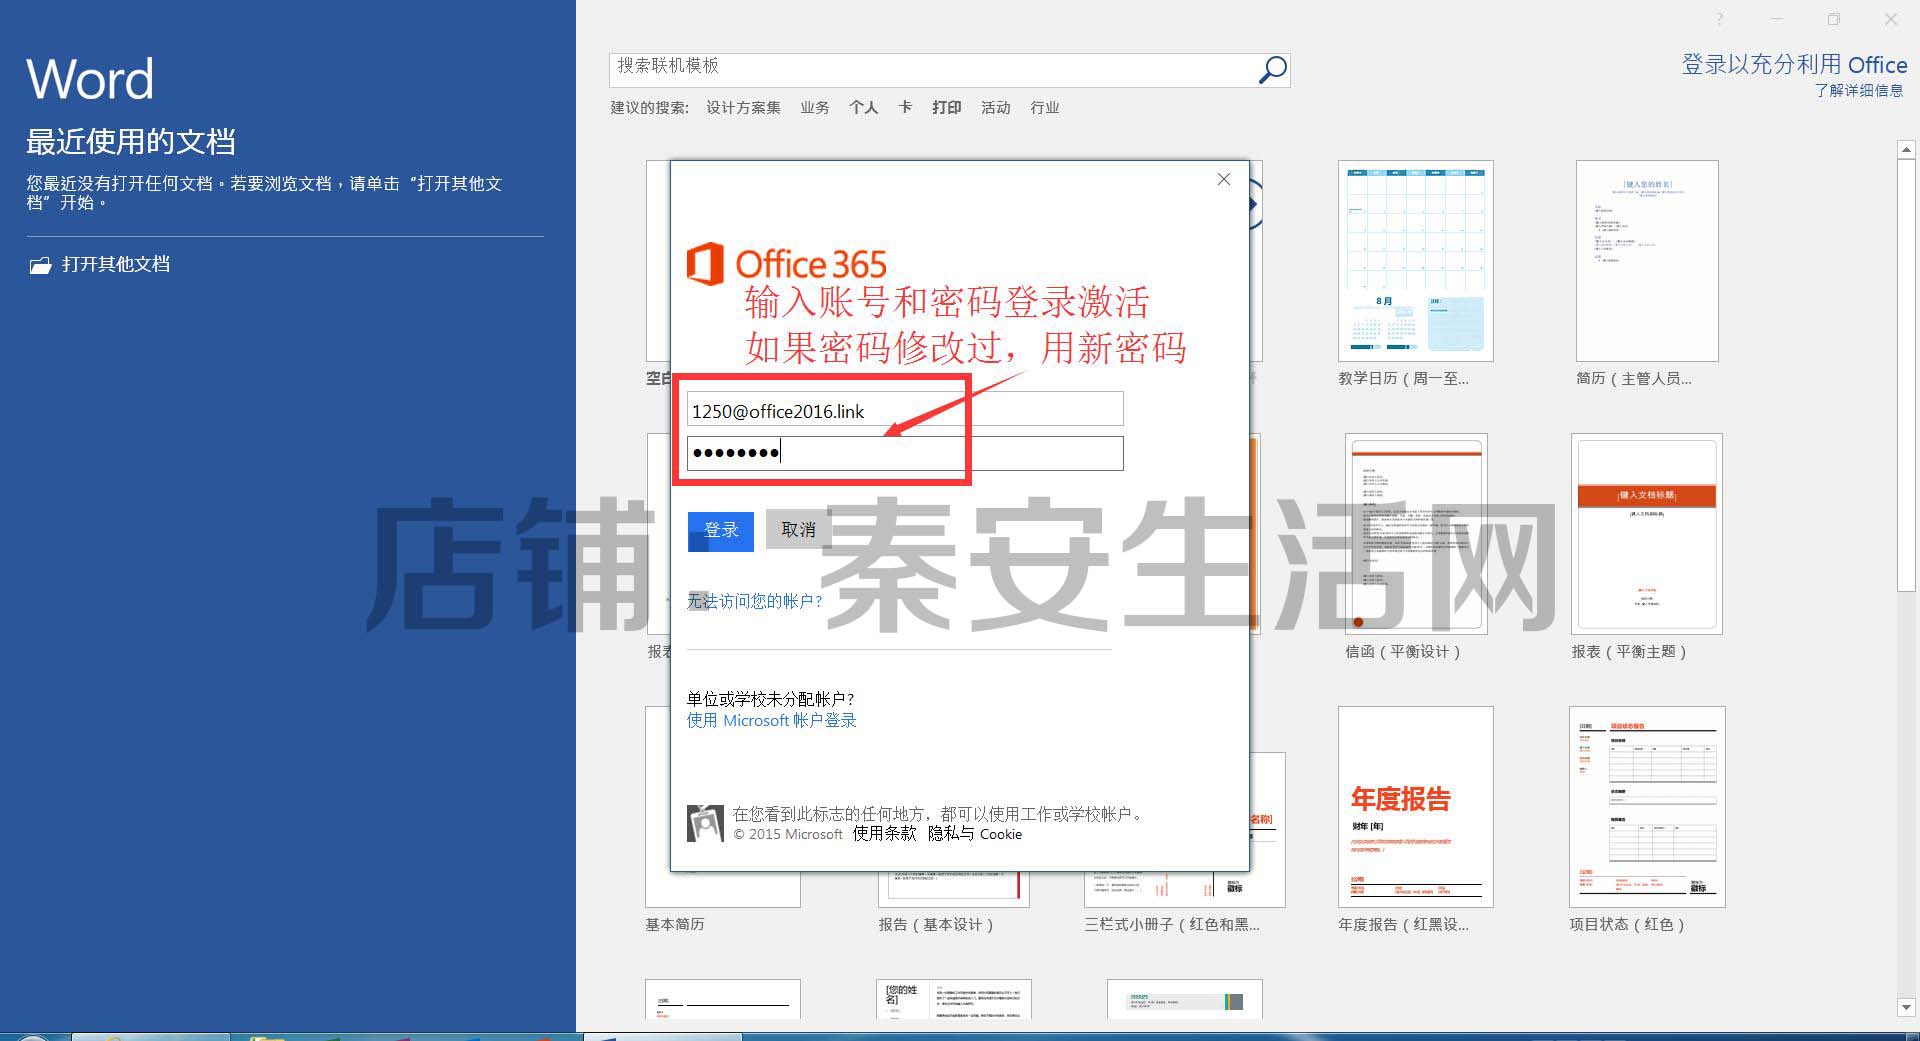Open the 年度报告 template thumbnail

click(x=1415, y=807)
